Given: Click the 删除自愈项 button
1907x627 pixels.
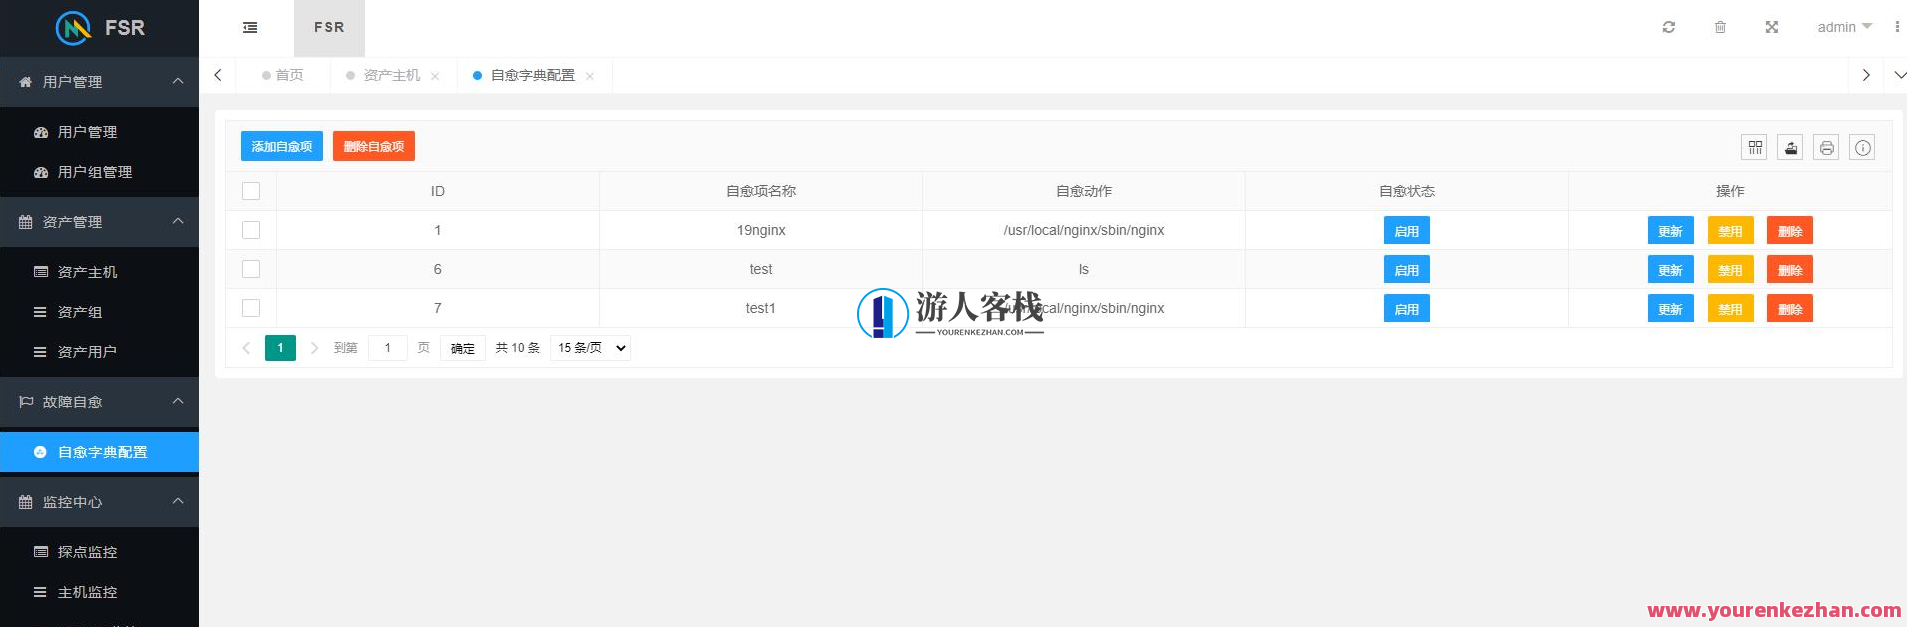Looking at the screenshot, I should [x=374, y=146].
